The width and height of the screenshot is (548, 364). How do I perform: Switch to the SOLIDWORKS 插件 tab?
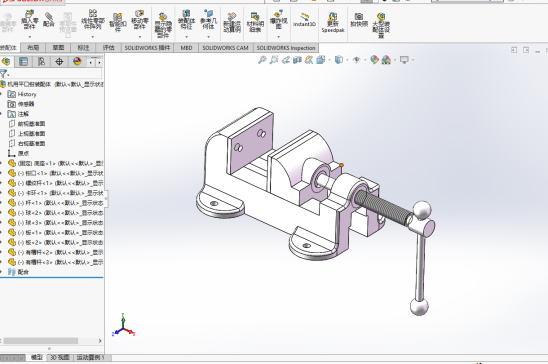click(147, 48)
